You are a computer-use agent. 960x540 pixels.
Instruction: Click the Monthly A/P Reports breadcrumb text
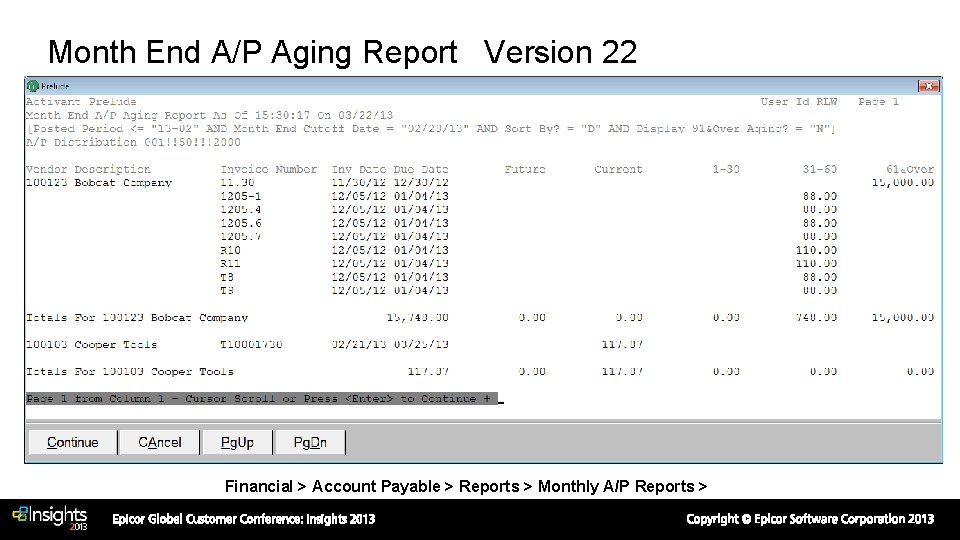pos(616,486)
